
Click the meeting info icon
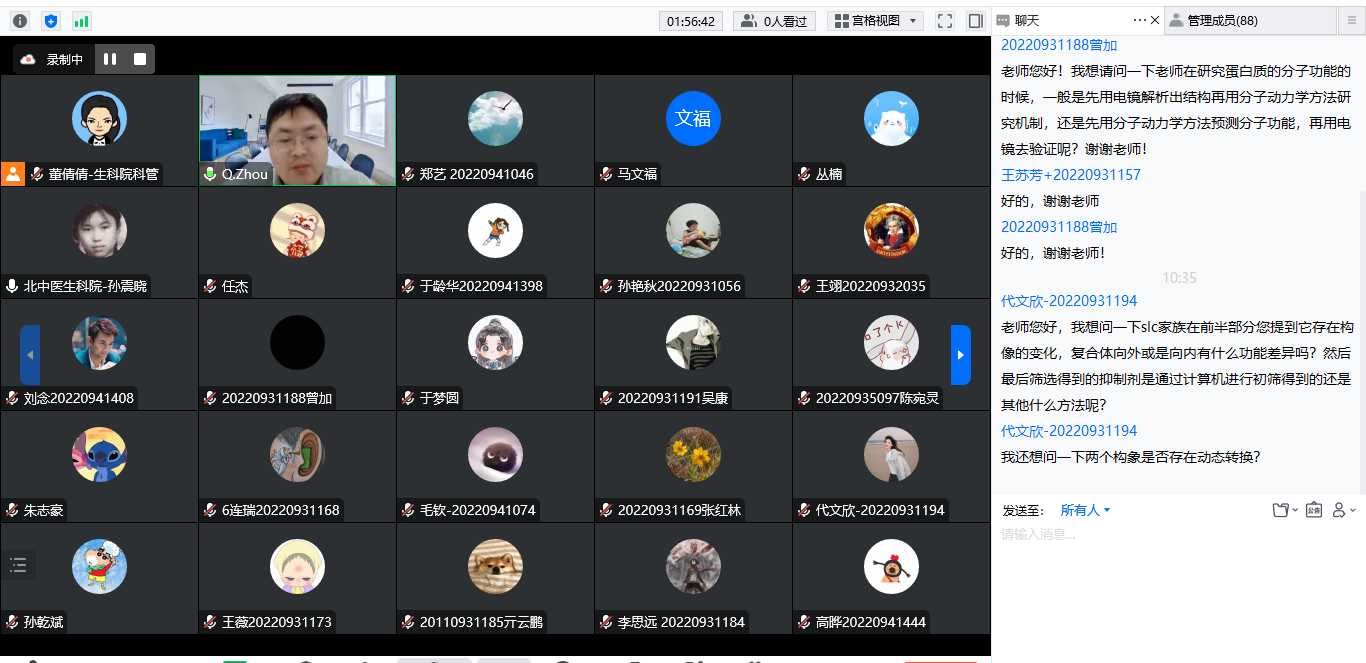point(20,21)
